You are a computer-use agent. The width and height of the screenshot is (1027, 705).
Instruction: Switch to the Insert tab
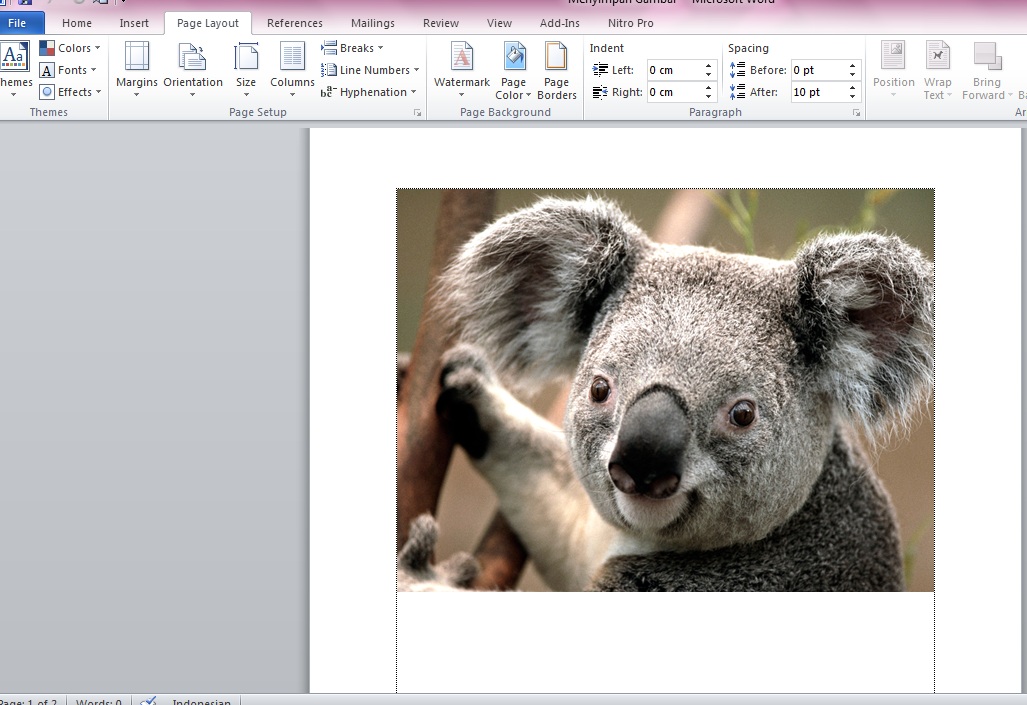coord(134,23)
